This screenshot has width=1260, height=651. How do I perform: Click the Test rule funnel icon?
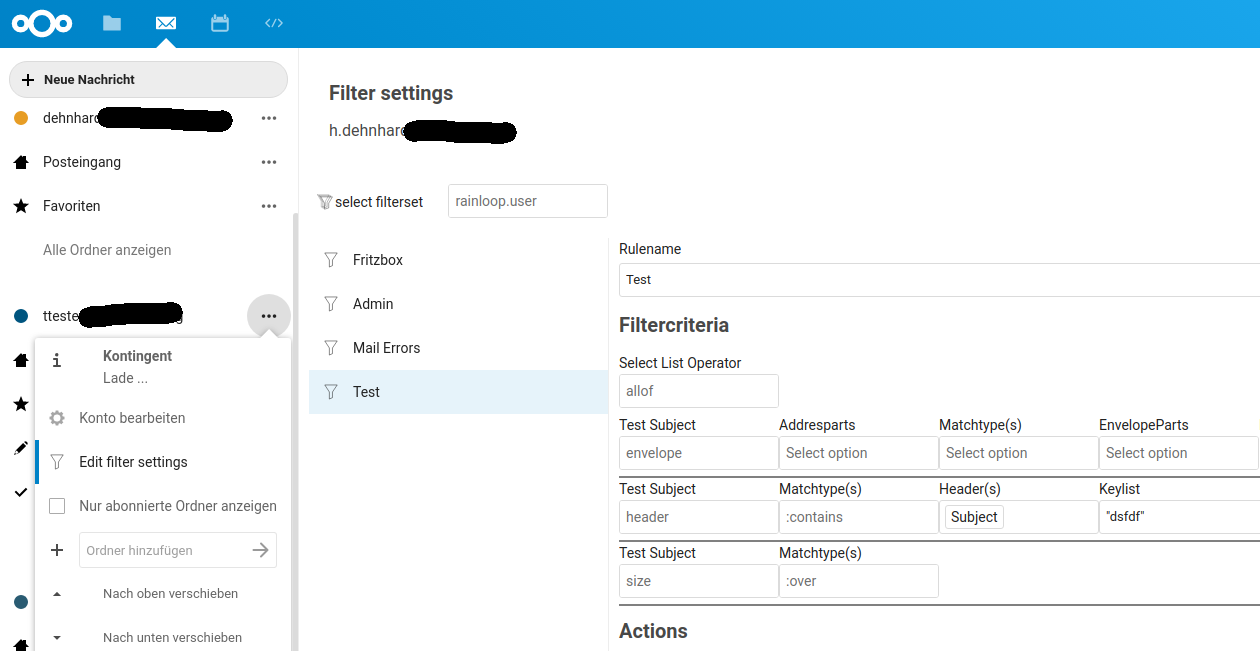click(331, 392)
